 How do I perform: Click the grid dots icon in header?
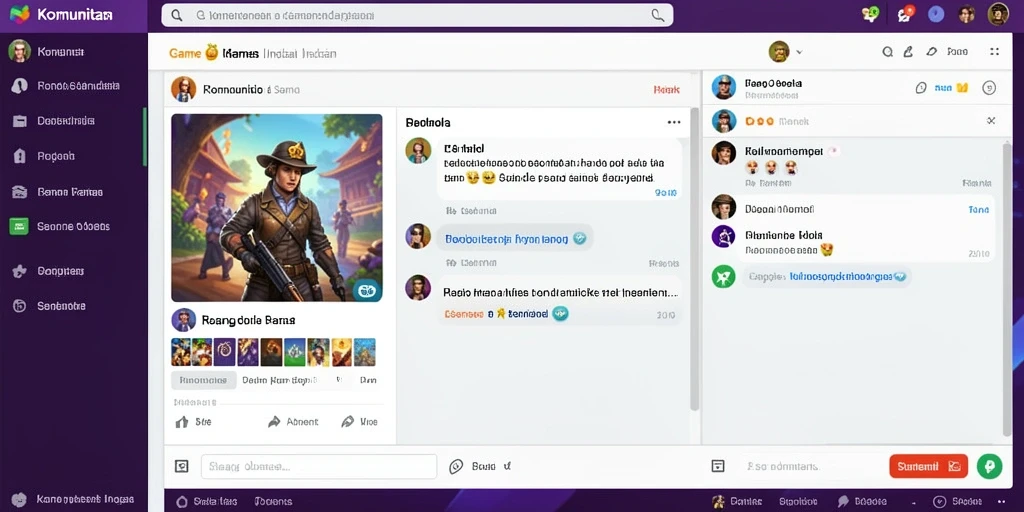pos(995,52)
